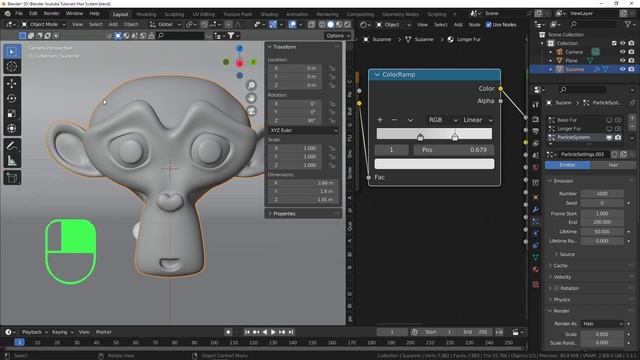Toggle Suzanne visibility eye in outliner
The image size is (640, 360).
coord(622,69)
